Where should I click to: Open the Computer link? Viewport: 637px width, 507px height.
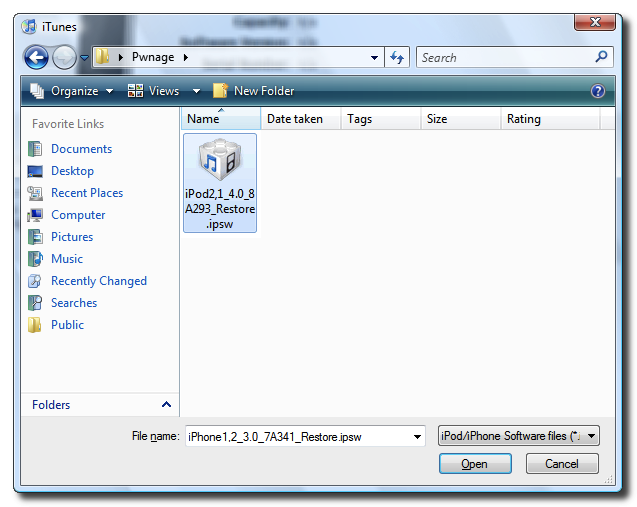[x=78, y=214]
